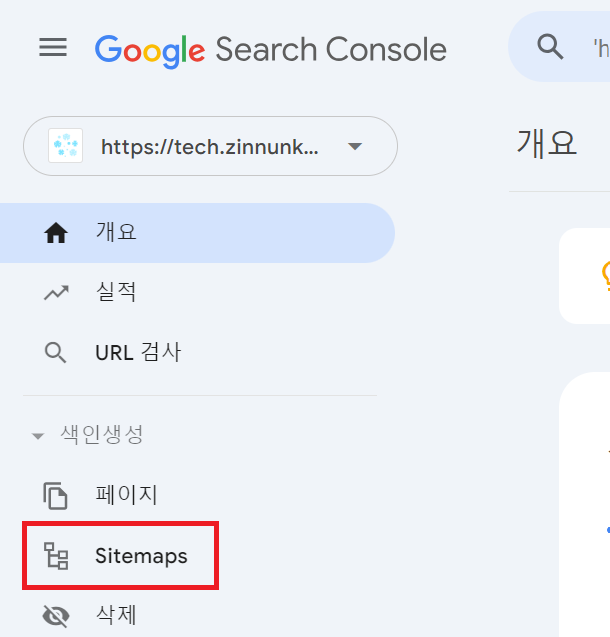This screenshot has width=610, height=637.
Task: Click the Sitemaps tree icon
Action: click(56, 556)
